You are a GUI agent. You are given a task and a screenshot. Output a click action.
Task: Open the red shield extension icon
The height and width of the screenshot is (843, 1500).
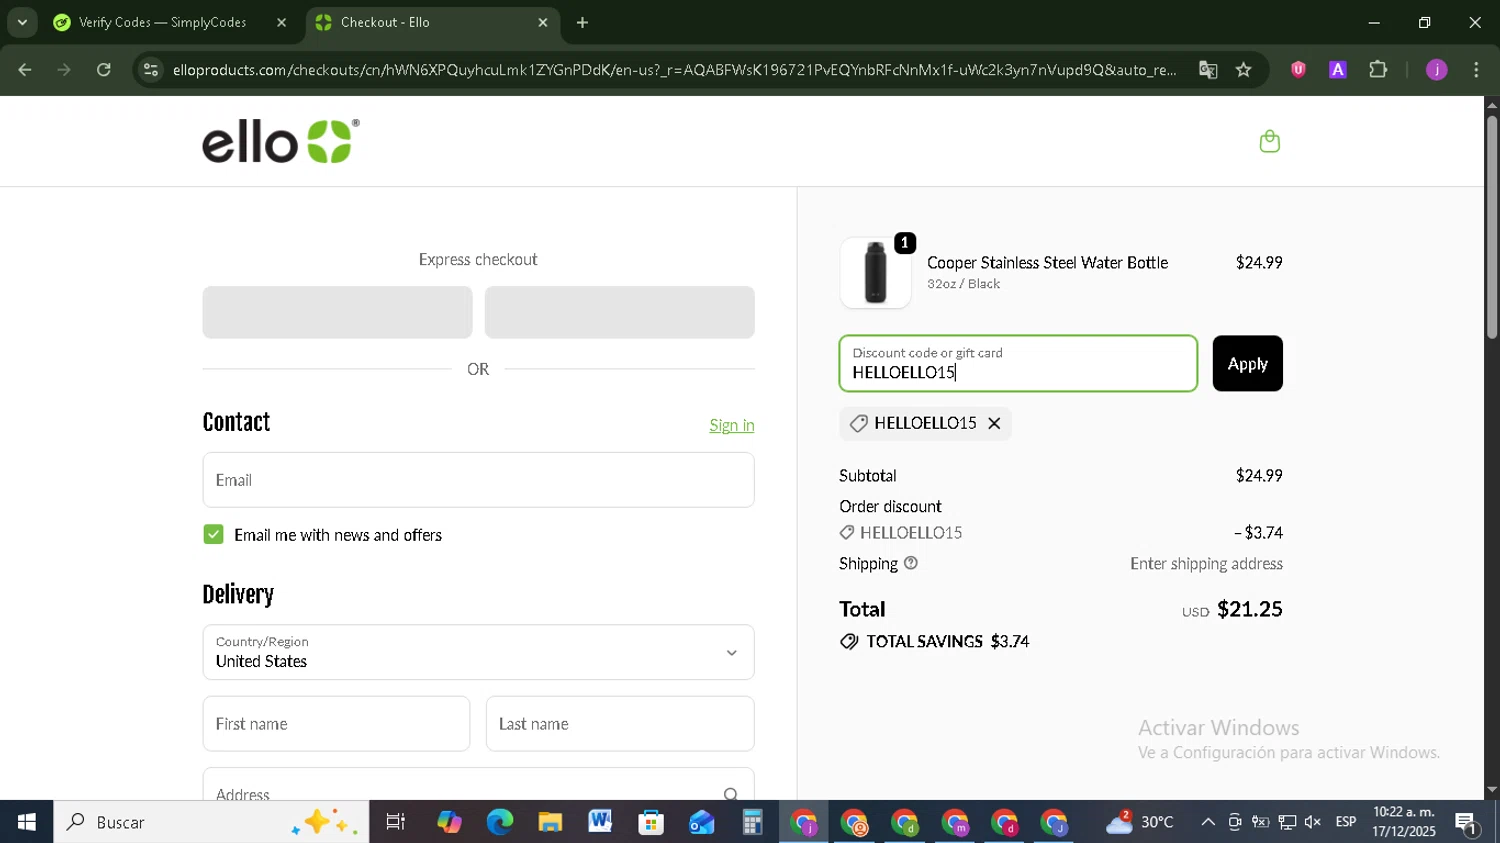click(x=1298, y=70)
